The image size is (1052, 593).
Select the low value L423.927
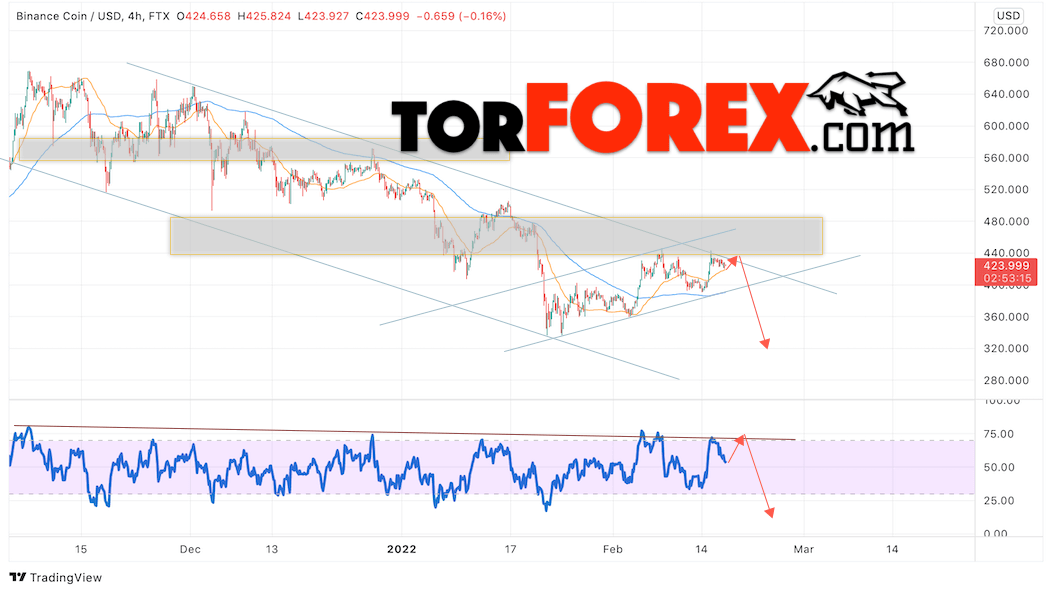click(323, 16)
